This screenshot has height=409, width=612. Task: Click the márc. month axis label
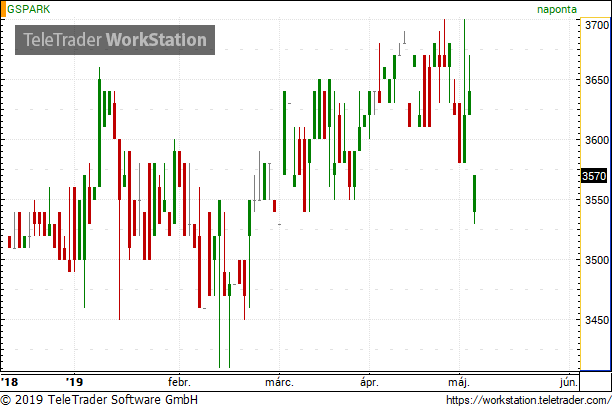coord(279,382)
